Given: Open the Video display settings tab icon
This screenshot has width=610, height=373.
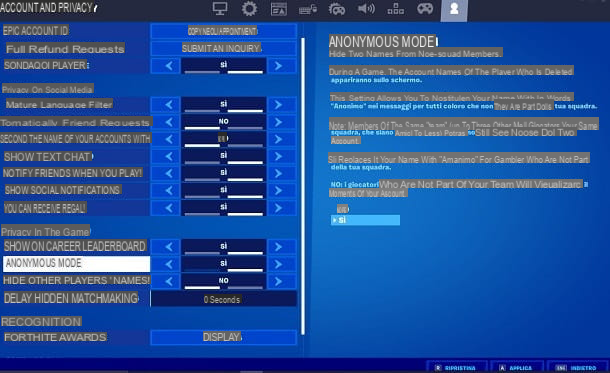Looking at the screenshot, I should pos(220,9).
